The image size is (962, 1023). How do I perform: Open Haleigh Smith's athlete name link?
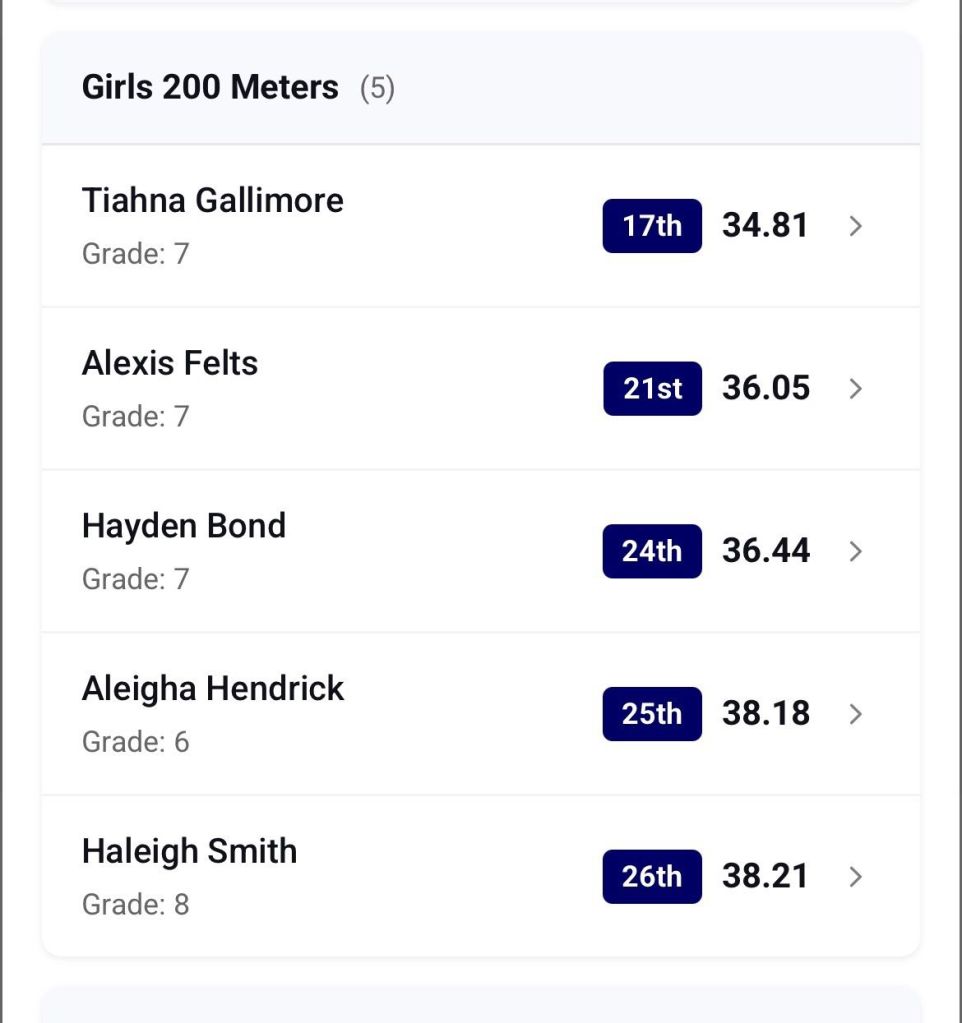tap(189, 852)
